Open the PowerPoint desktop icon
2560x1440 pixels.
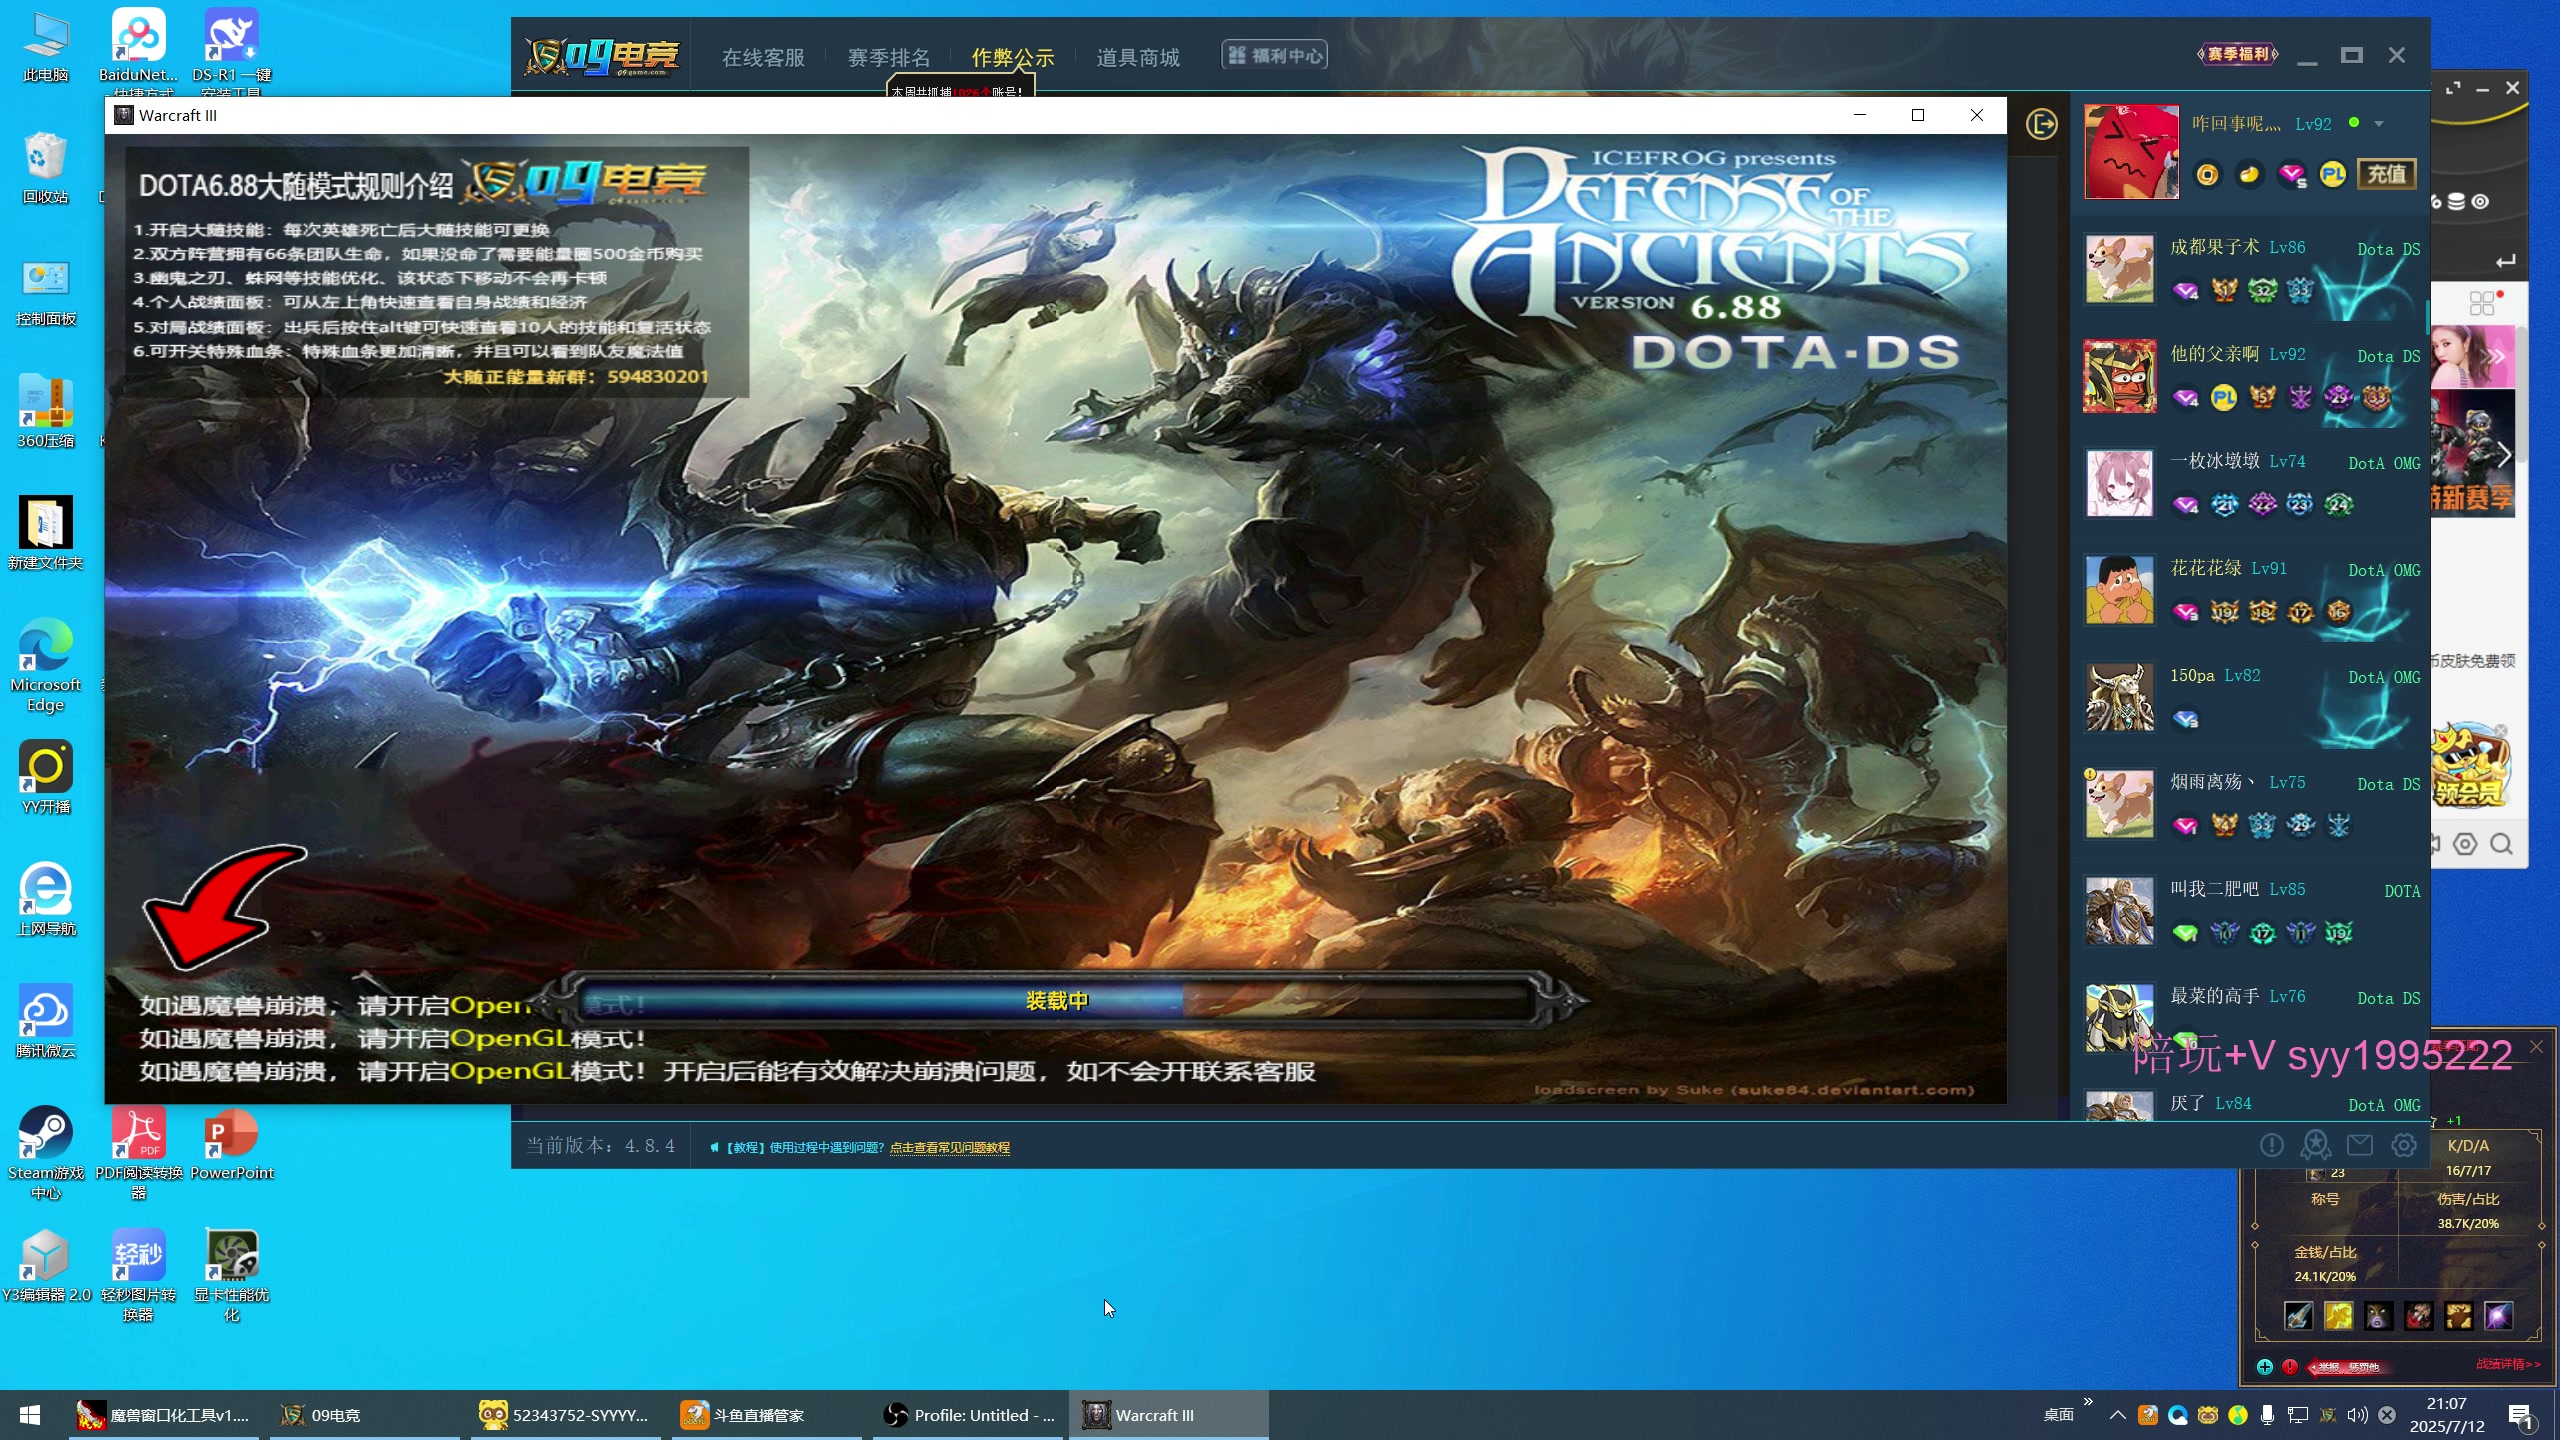(x=231, y=1144)
